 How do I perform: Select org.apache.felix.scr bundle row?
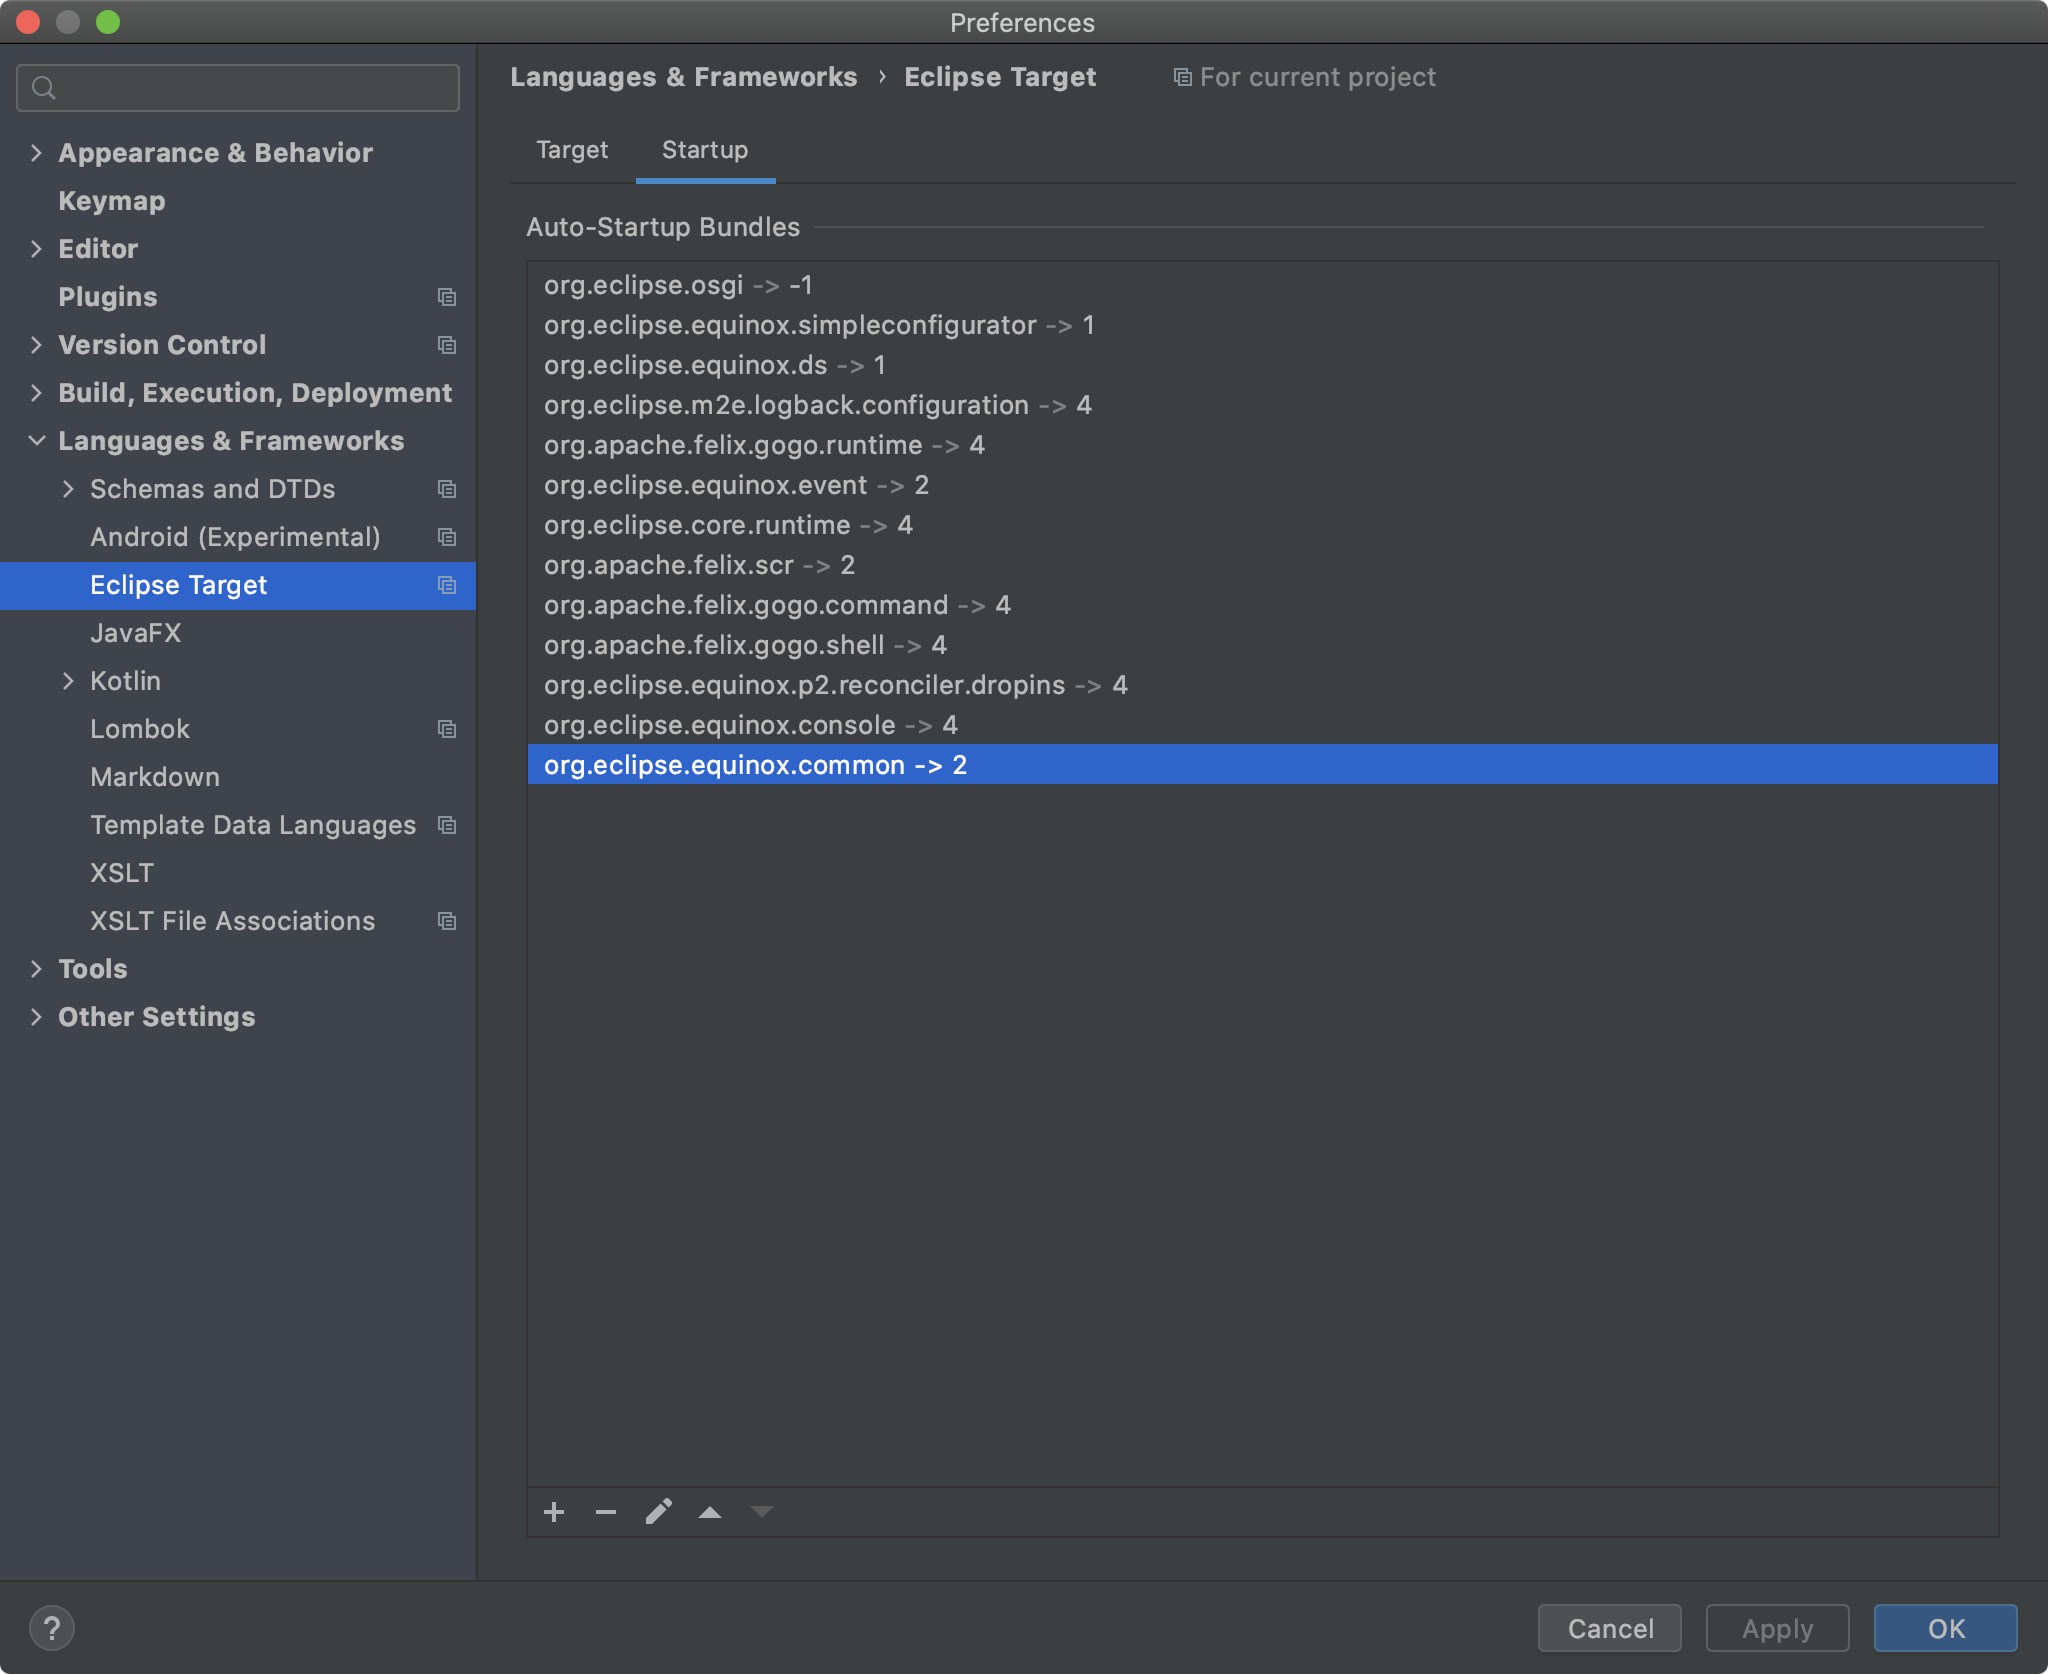(699, 565)
